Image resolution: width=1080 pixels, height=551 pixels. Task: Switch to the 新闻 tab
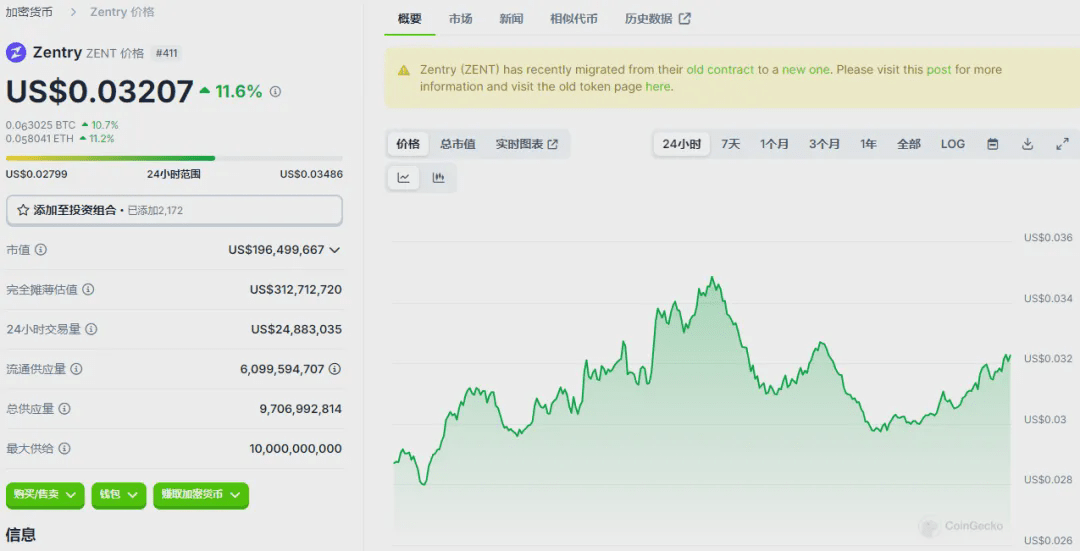(511, 19)
